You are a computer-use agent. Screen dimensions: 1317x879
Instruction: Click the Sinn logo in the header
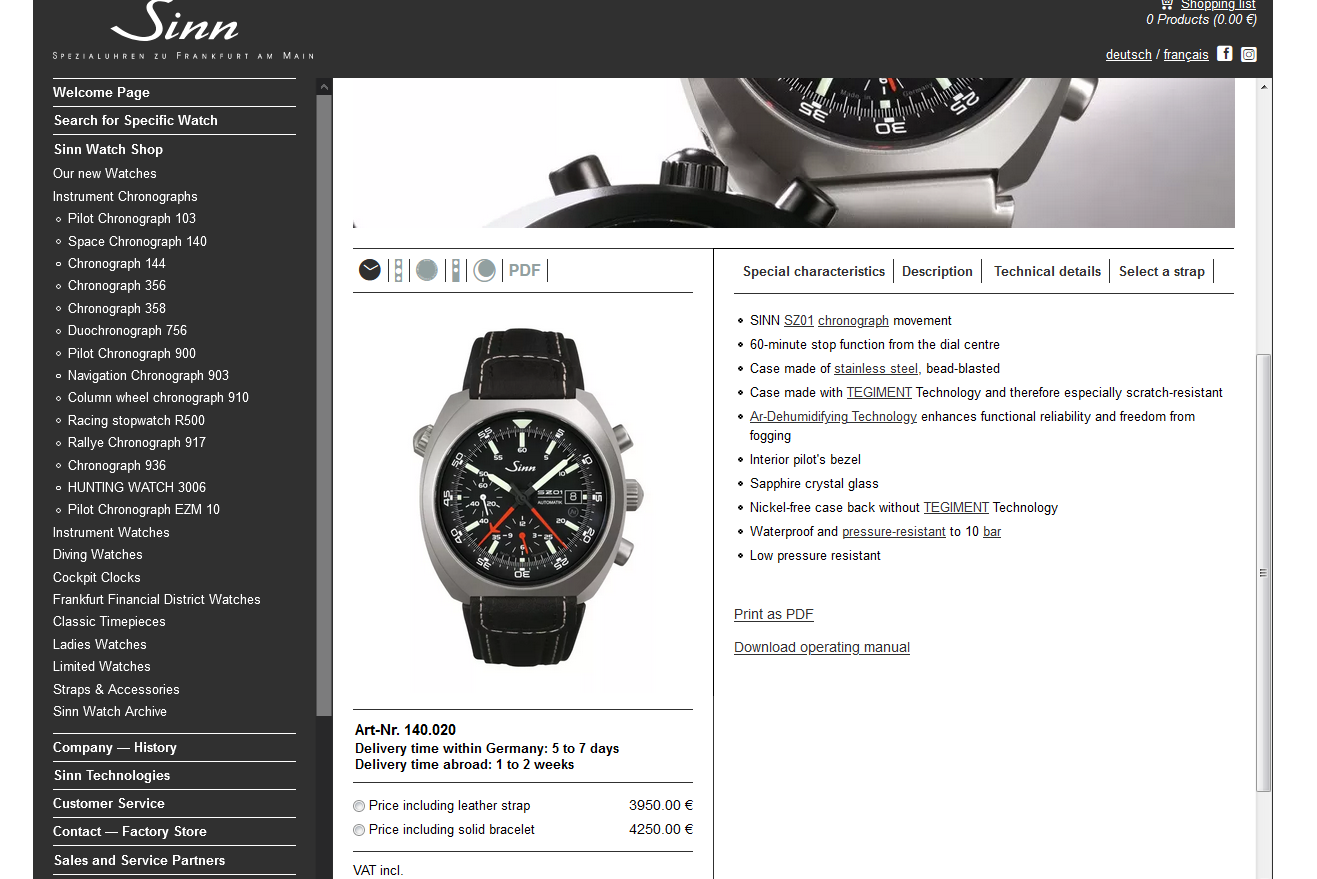[184, 30]
